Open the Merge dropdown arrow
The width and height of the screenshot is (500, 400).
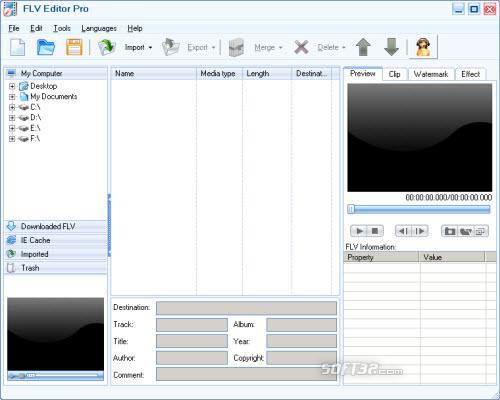click(x=280, y=48)
